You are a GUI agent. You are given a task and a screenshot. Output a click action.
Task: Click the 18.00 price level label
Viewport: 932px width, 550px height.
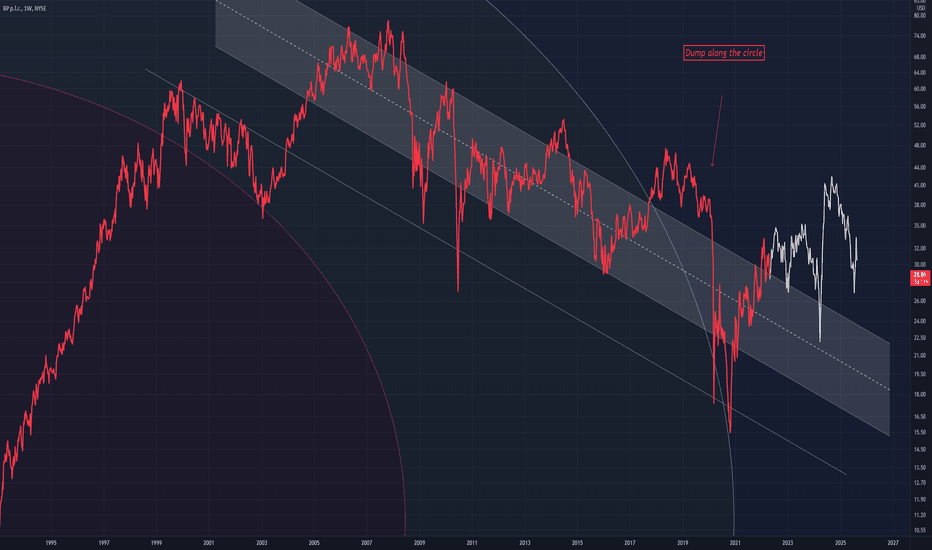920,395
